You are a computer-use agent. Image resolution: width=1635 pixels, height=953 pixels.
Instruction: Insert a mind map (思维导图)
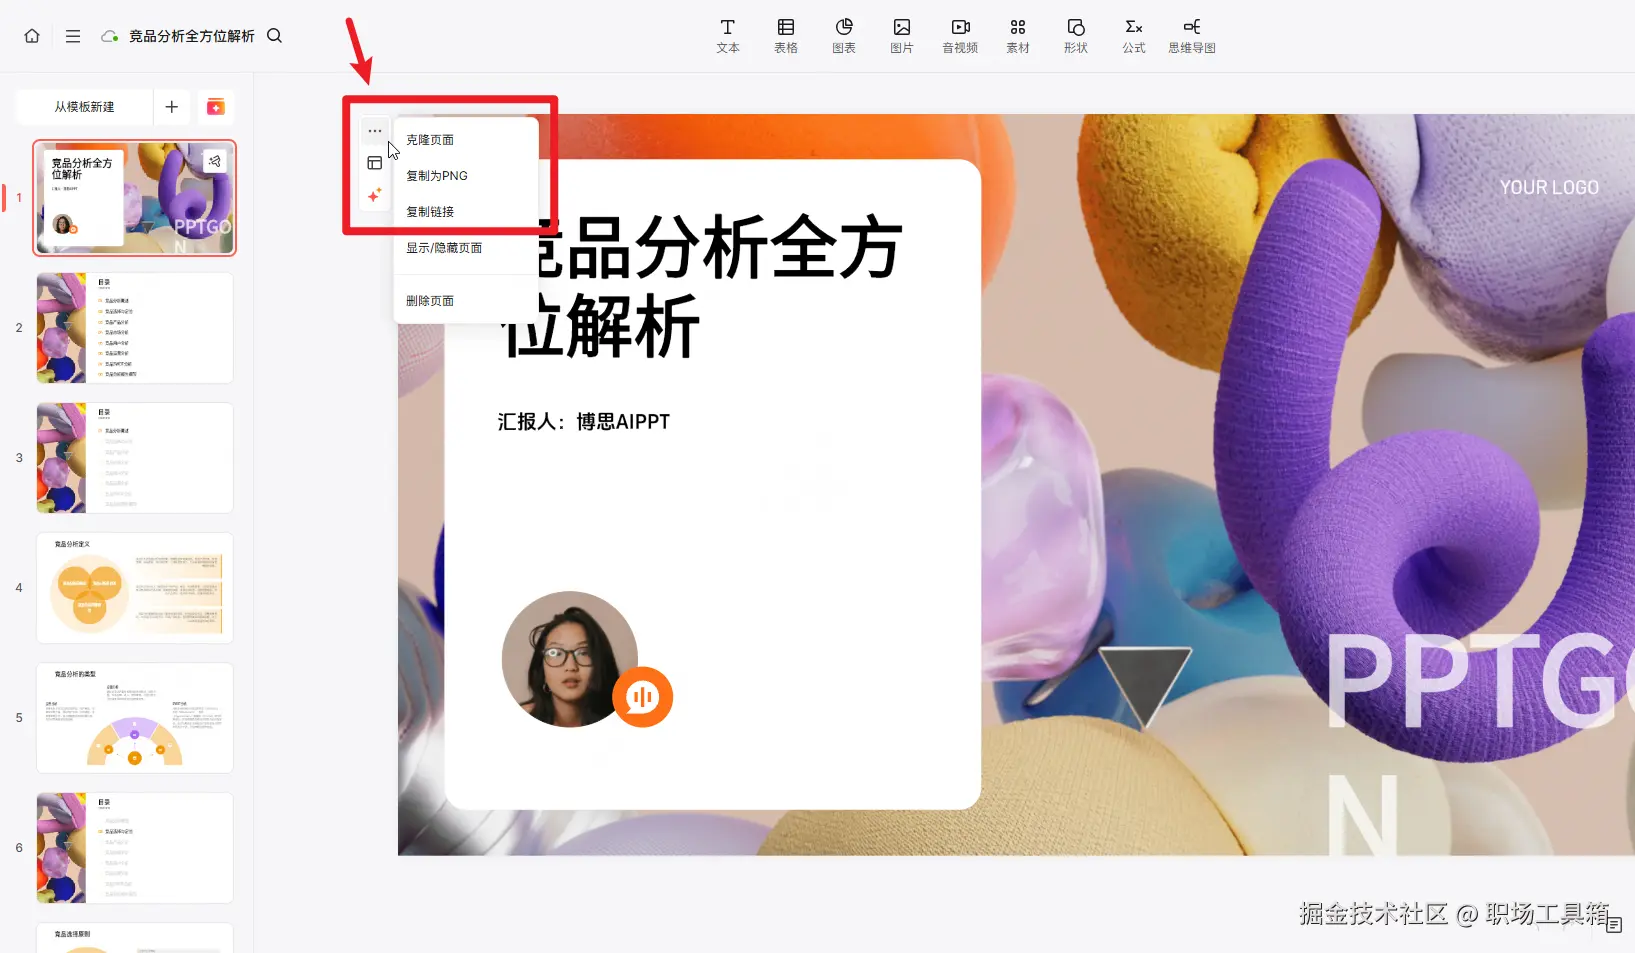click(x=1192, y=36)
